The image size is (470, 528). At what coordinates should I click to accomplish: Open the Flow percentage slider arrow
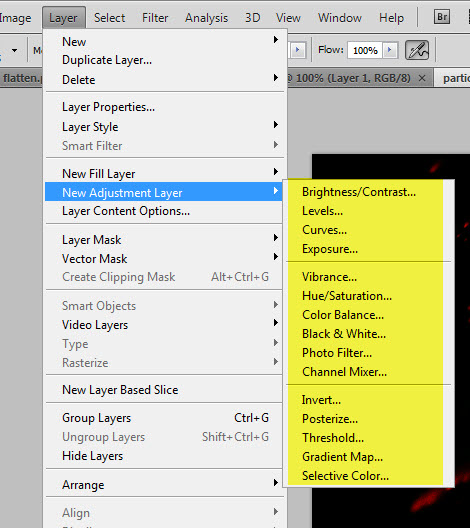pos(390,50)
